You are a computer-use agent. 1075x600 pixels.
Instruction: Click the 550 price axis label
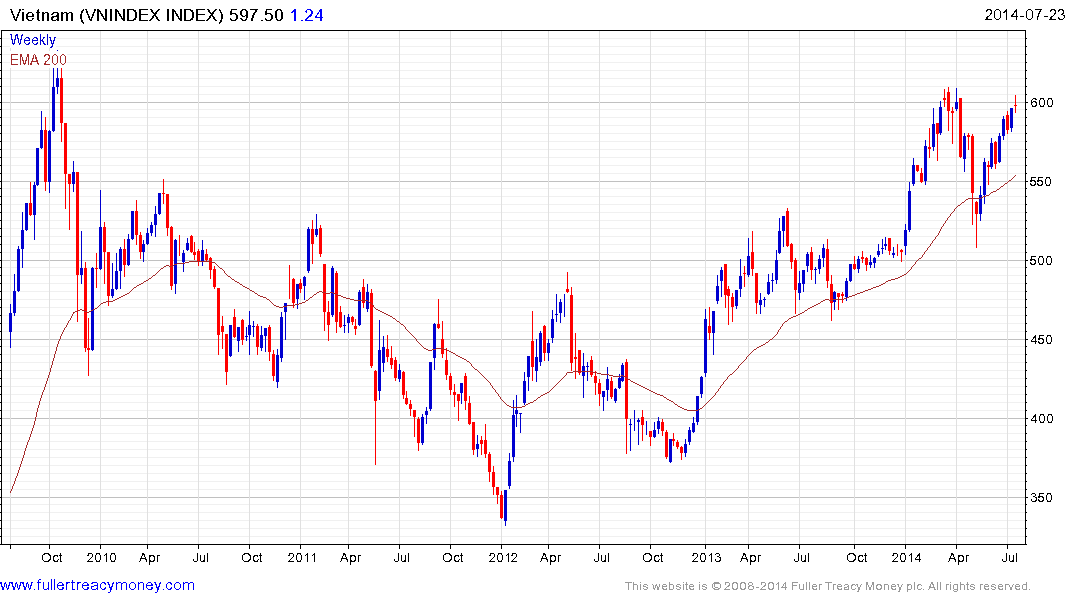(x=1041, y=182)
